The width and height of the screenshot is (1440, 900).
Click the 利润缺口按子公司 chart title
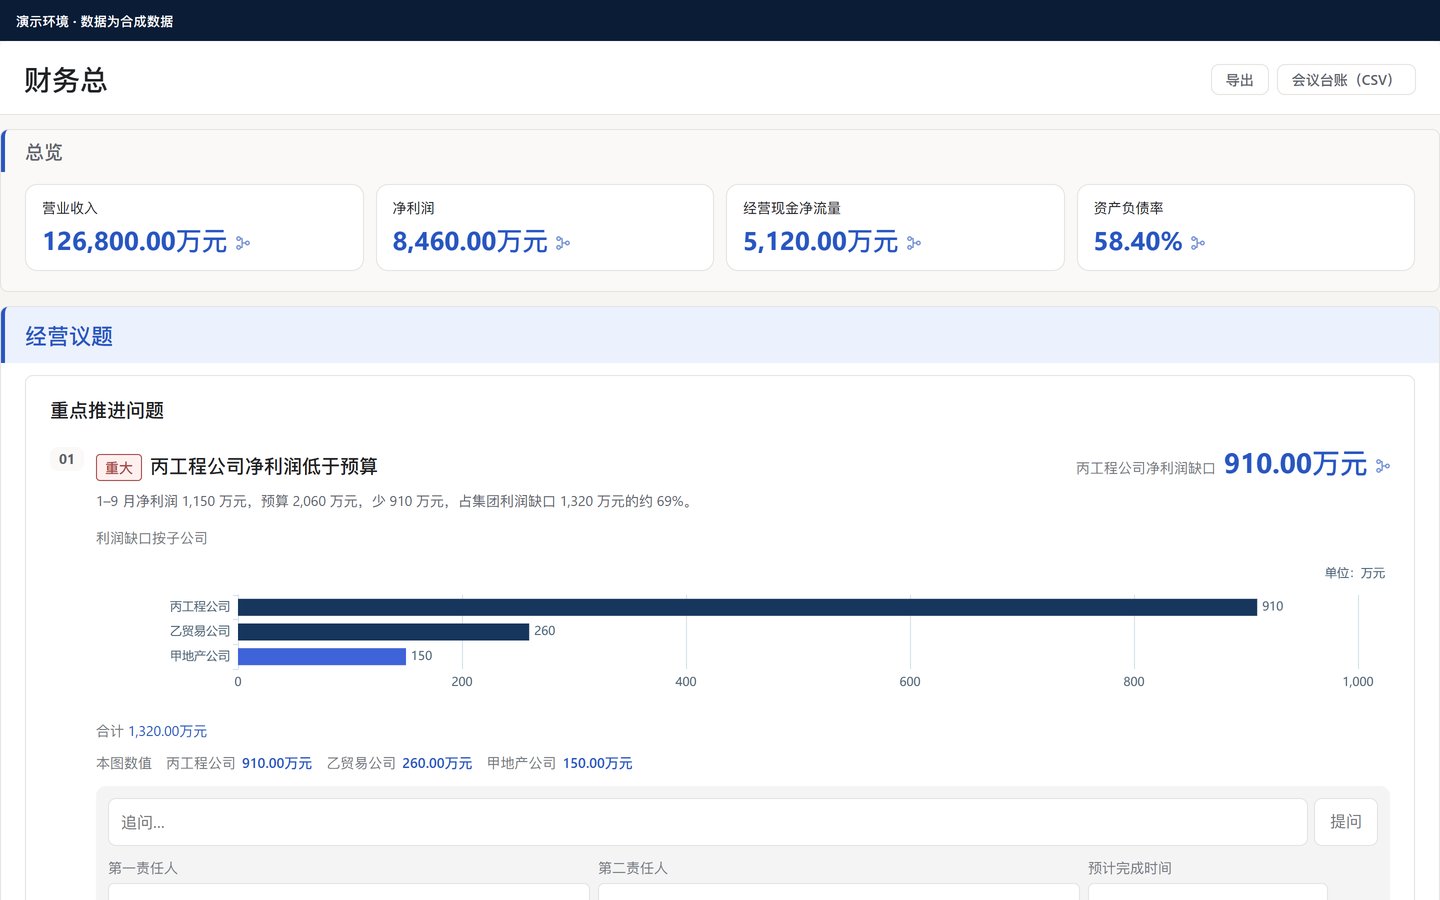click(x=152, y=538)
